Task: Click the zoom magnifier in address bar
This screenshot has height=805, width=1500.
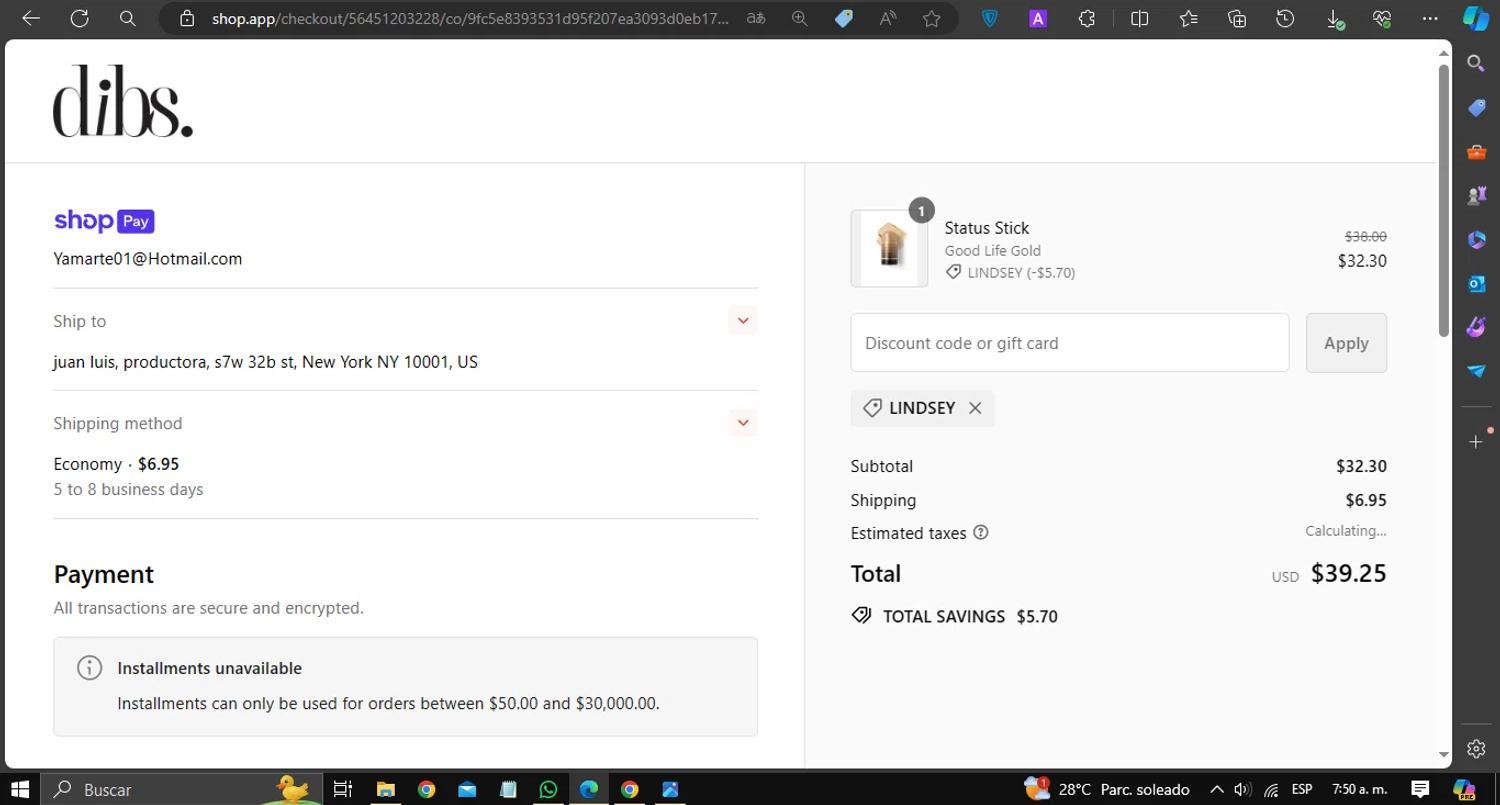Action: 799,18
